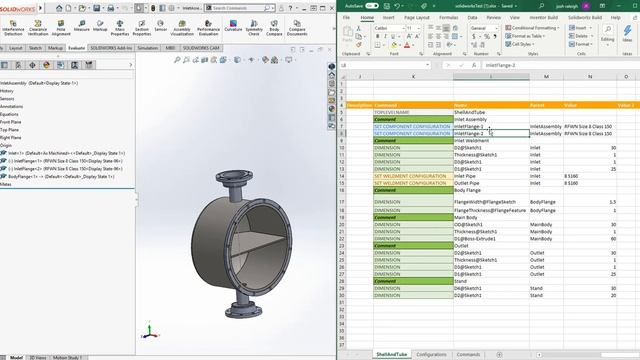The width and height of the screenshot is (640, 360).
Task: Open the Excel Name Box dropdown arrow
Action: (x=427, y=65)
